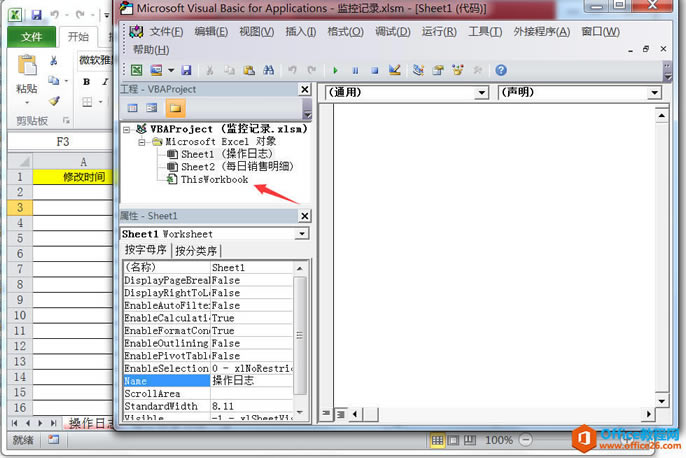Click the ScrollArea property row
Image resolution: width=686 pixels, height=458 pixels.
(208, 393)
